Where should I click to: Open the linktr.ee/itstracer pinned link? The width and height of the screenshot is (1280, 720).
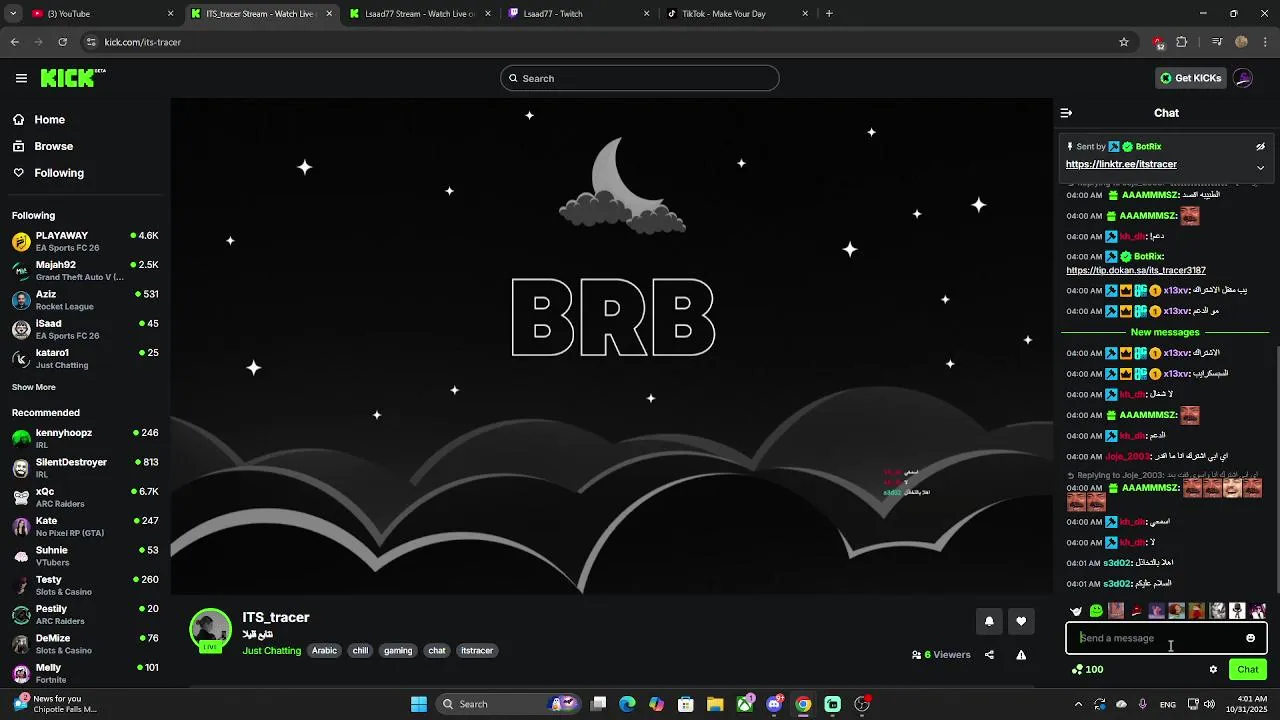click(x=1121, y=164)
